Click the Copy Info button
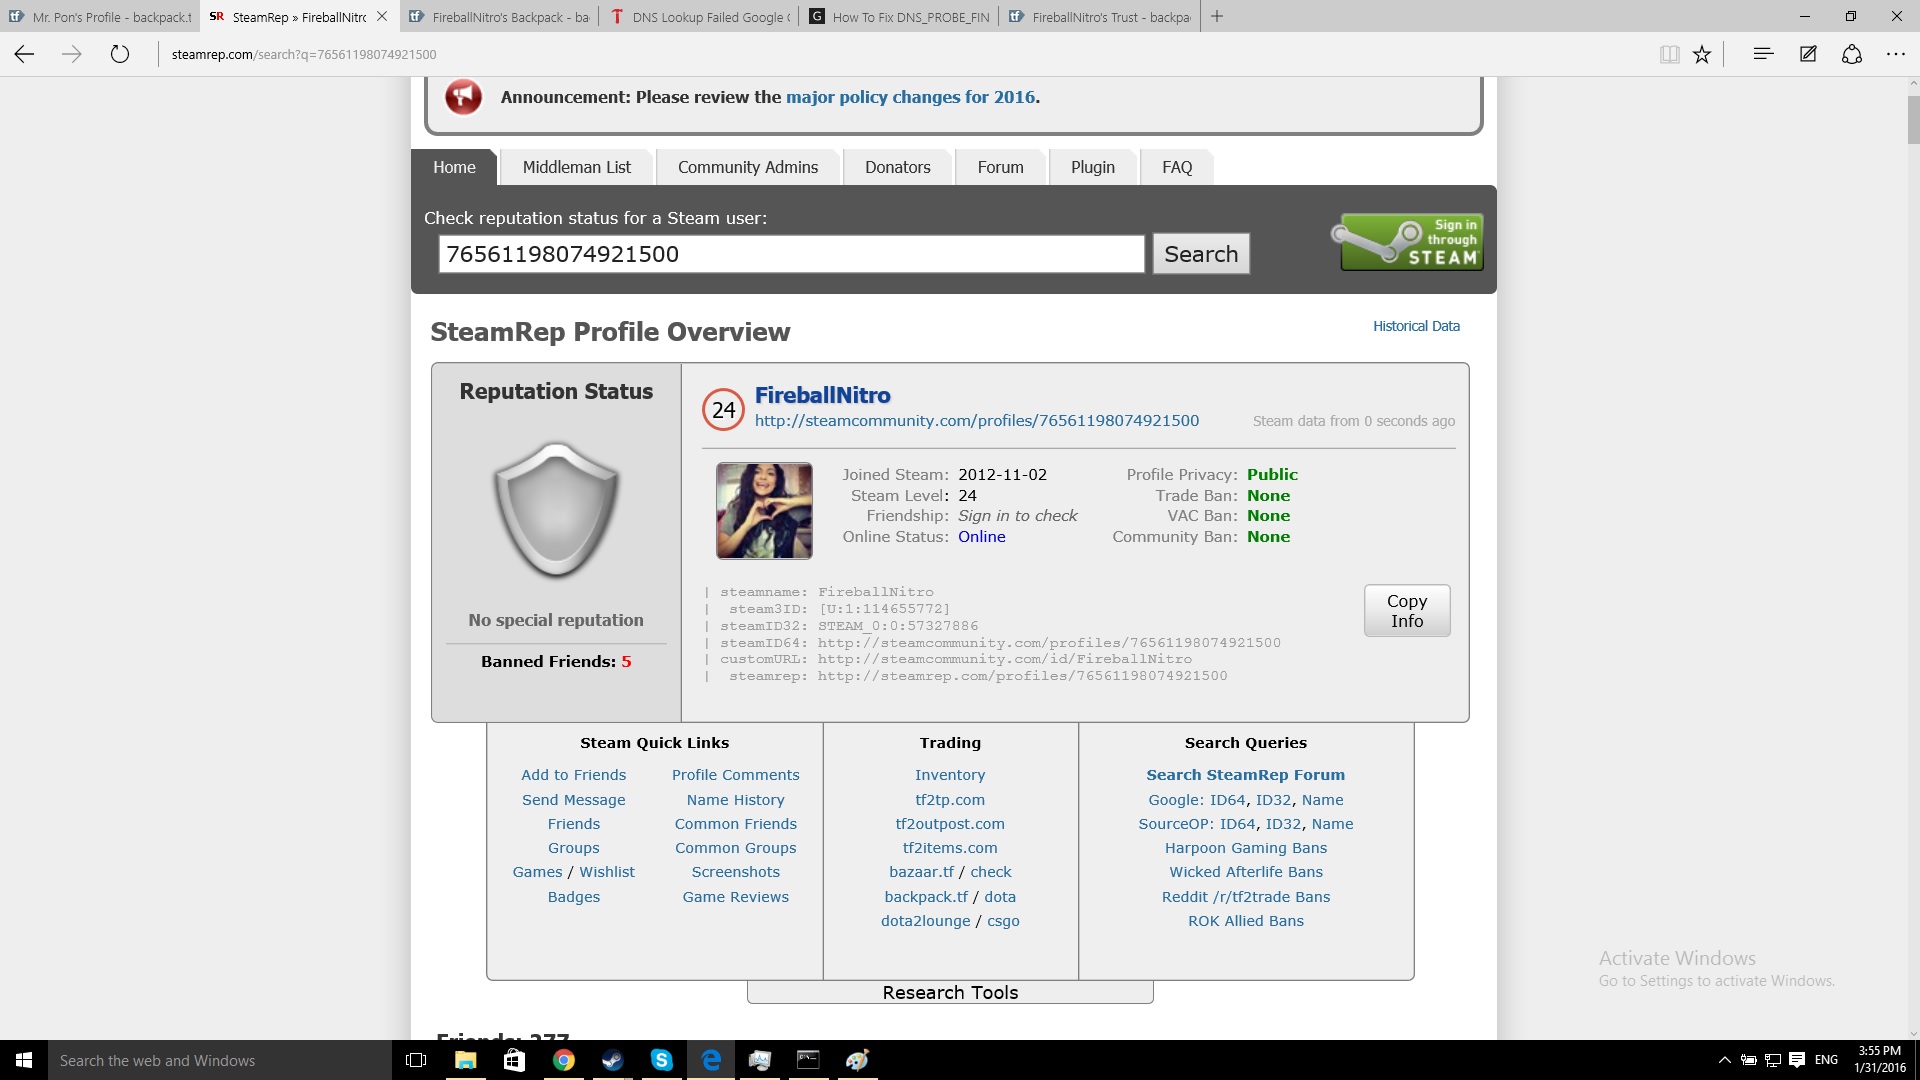Screen dimensions: 1920x1080 (1406, 610)
